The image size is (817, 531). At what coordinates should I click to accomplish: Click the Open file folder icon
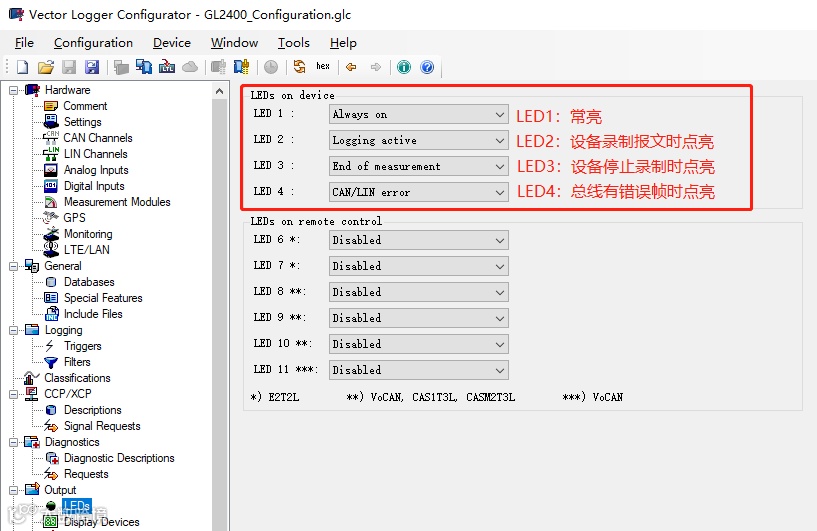tap(46, 67)
